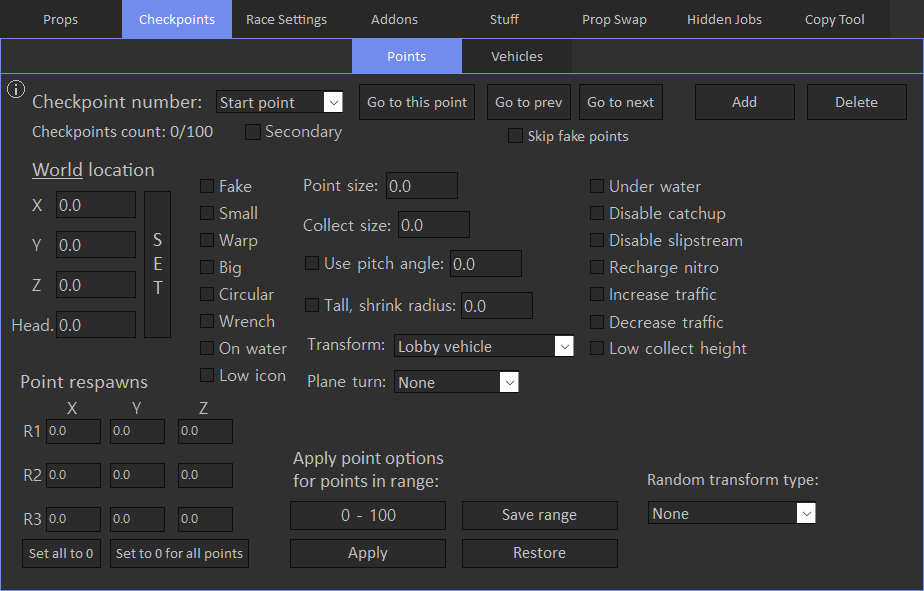Click Go to prev button
The height and width of the screenshot is (591, 924).
point(529,102)
